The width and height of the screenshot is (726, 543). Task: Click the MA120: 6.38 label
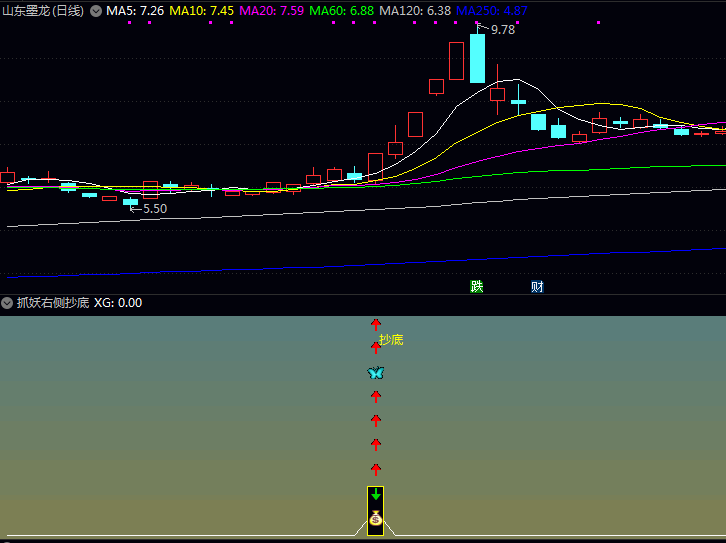(415, 11)
